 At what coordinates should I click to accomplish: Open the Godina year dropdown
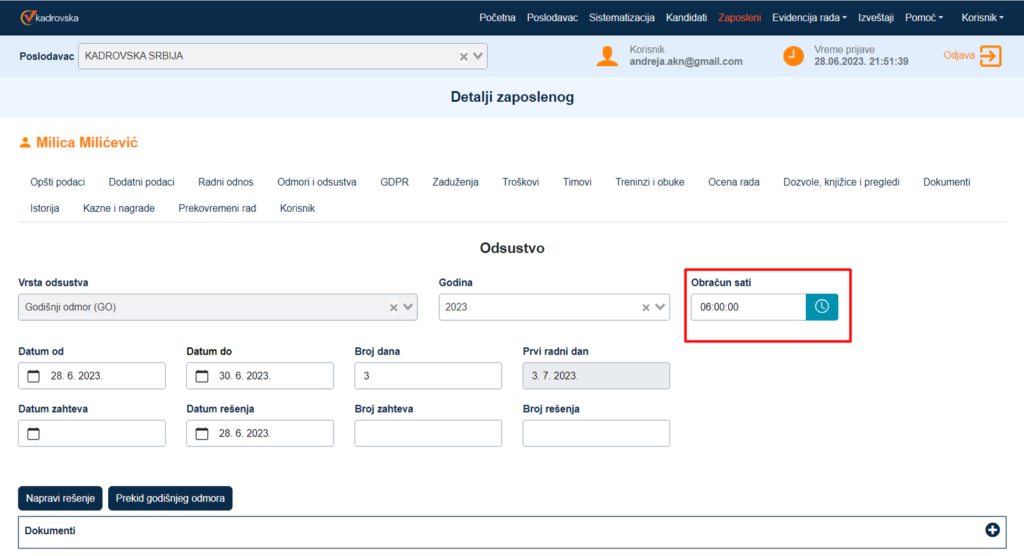(x=660, y=307)
